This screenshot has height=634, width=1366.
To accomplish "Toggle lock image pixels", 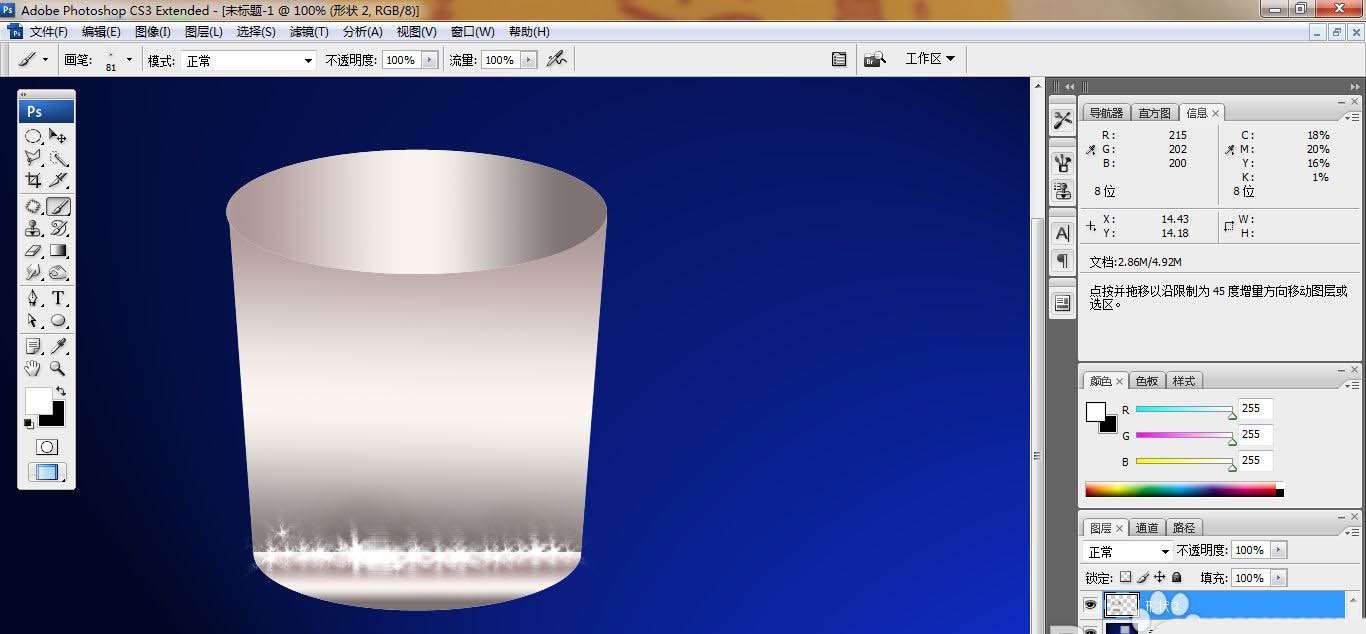I will click(1143, 577).
